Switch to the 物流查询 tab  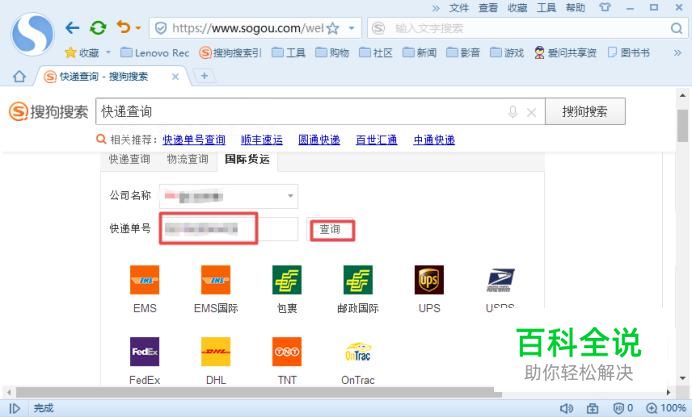click(188, 159)
